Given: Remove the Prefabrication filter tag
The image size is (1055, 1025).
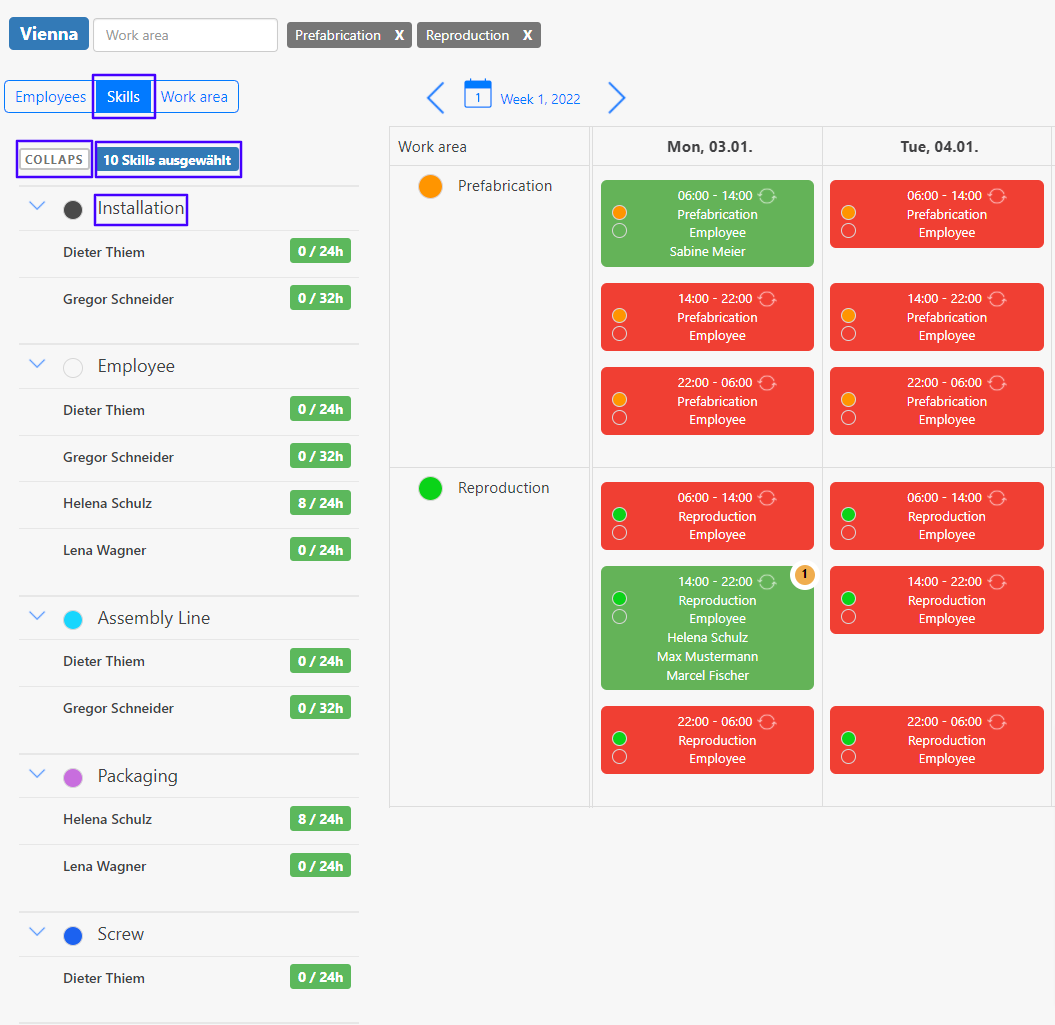Looking at the screenshot, I should 399,35.
